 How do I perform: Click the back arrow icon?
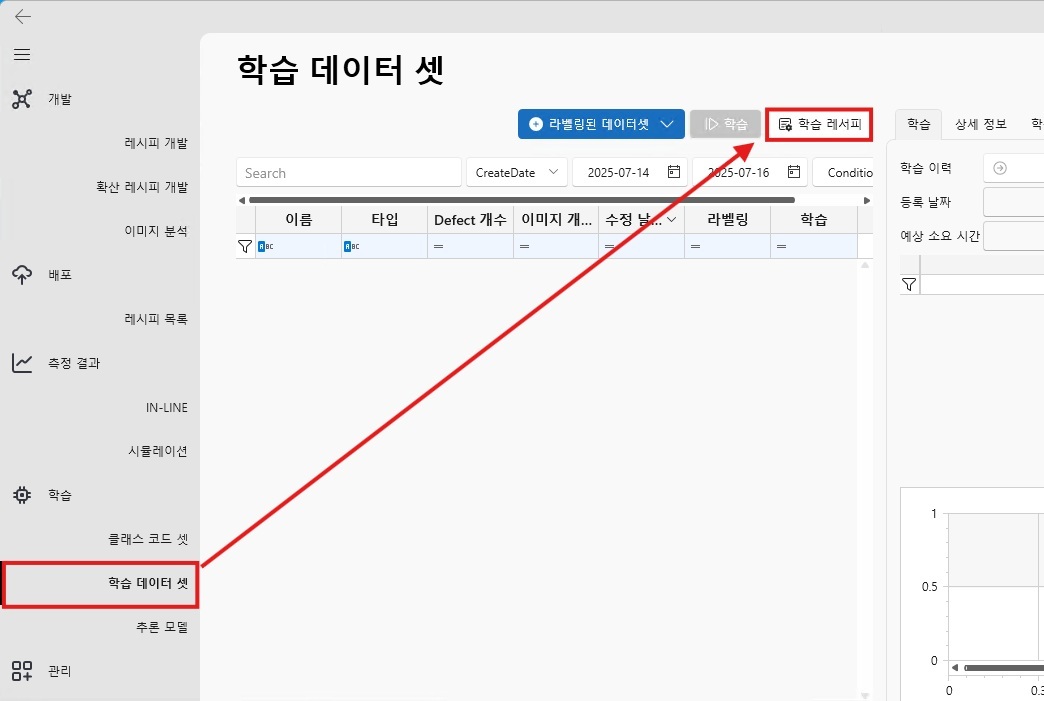point(22,16)
